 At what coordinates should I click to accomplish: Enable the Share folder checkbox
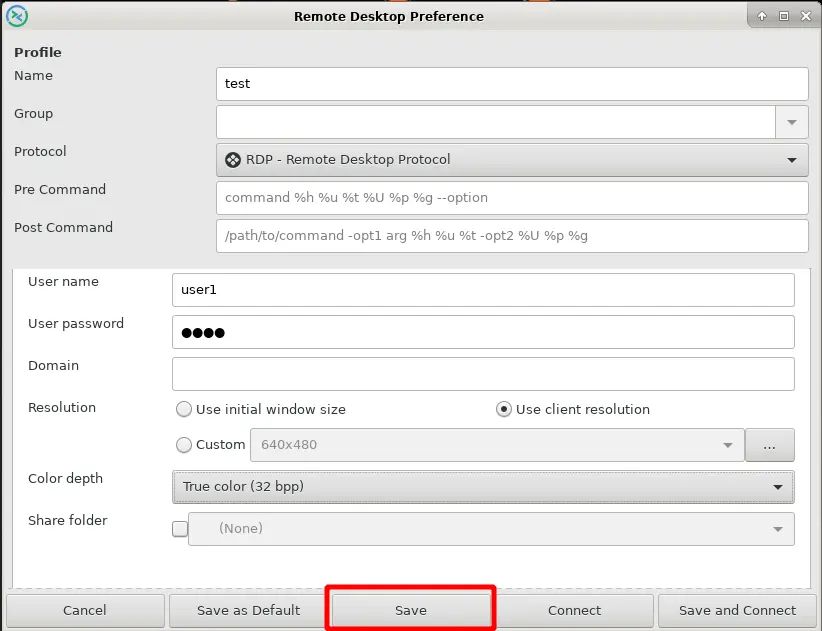click(180, 529)
